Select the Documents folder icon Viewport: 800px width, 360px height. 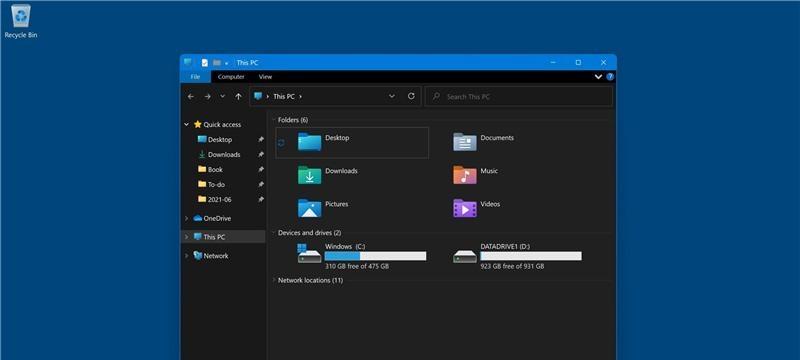coord(465,142)
